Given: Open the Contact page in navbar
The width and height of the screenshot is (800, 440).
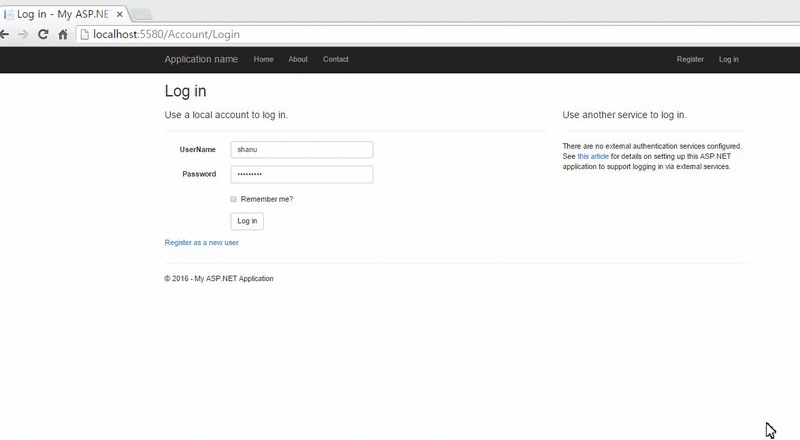Looking at the screenshot, I should 336,59.
